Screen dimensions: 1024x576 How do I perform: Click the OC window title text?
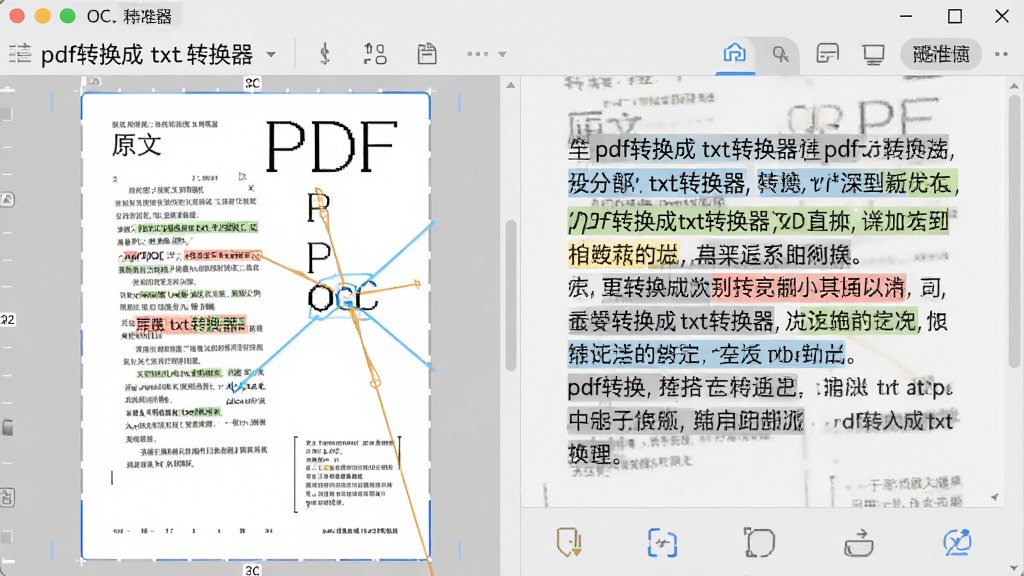[129, 16]
